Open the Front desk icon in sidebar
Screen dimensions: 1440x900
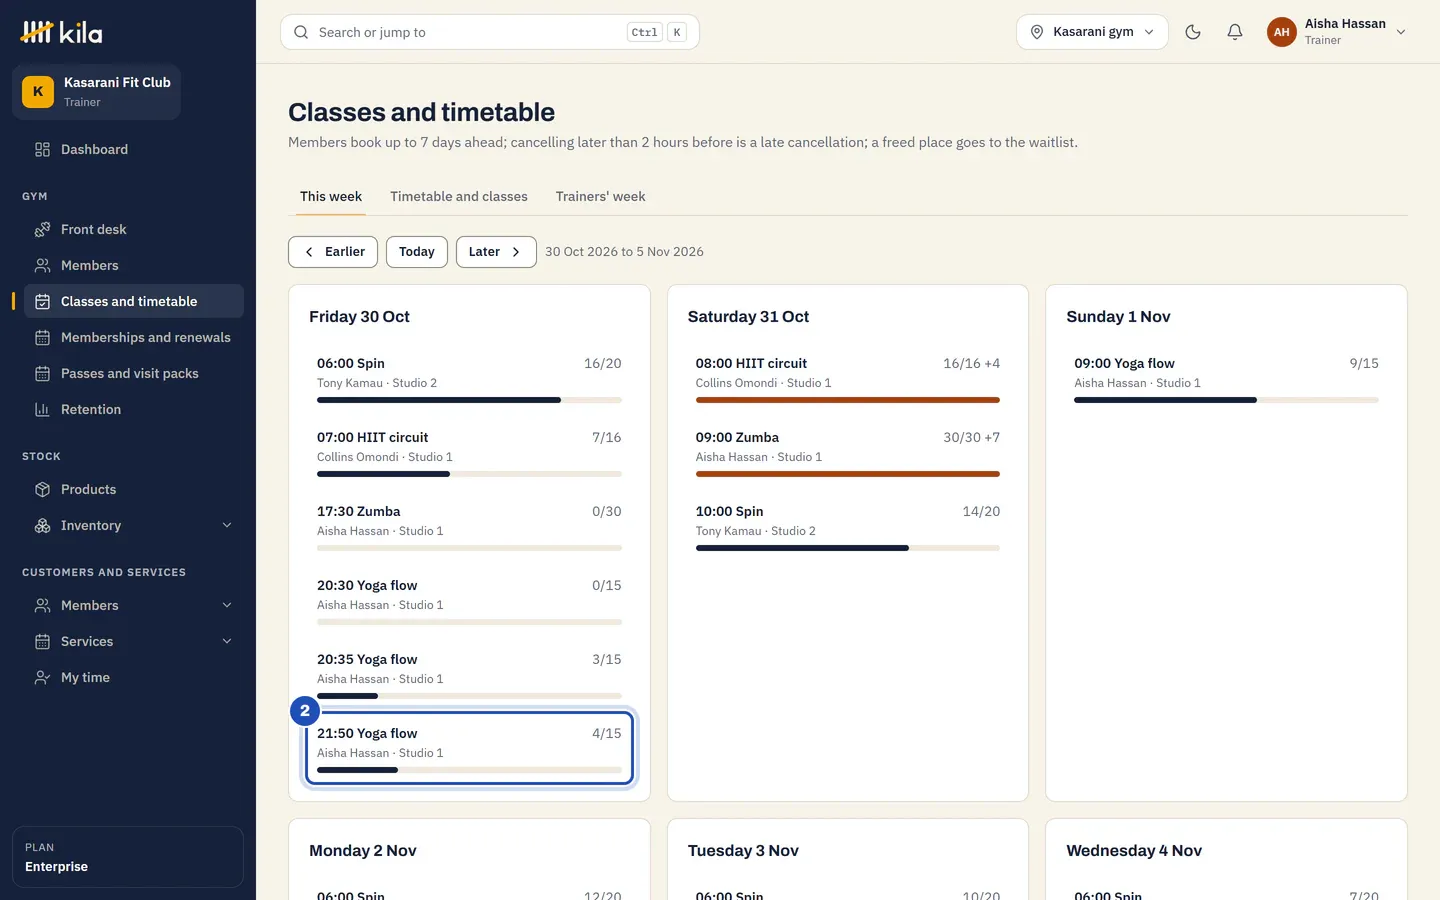[x=42, y=230]
